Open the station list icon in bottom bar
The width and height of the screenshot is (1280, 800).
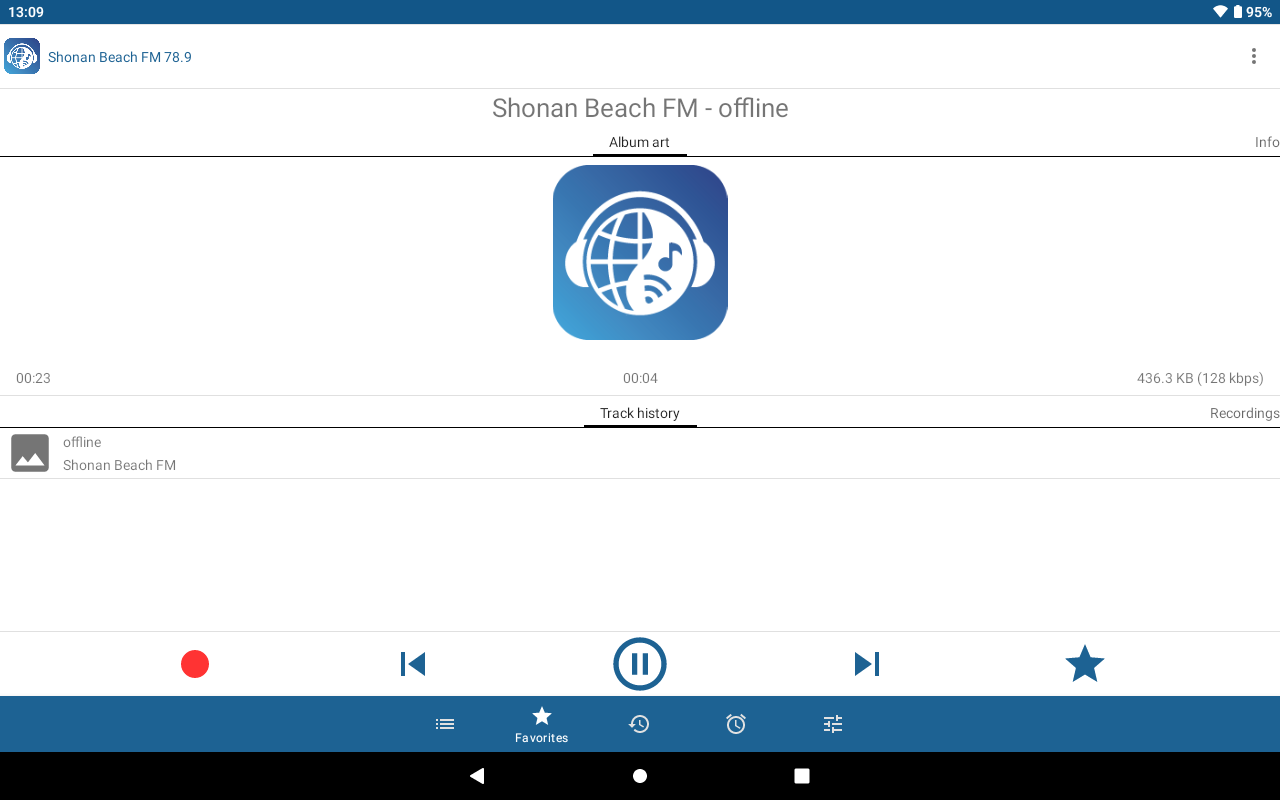[x=445, y=724]
